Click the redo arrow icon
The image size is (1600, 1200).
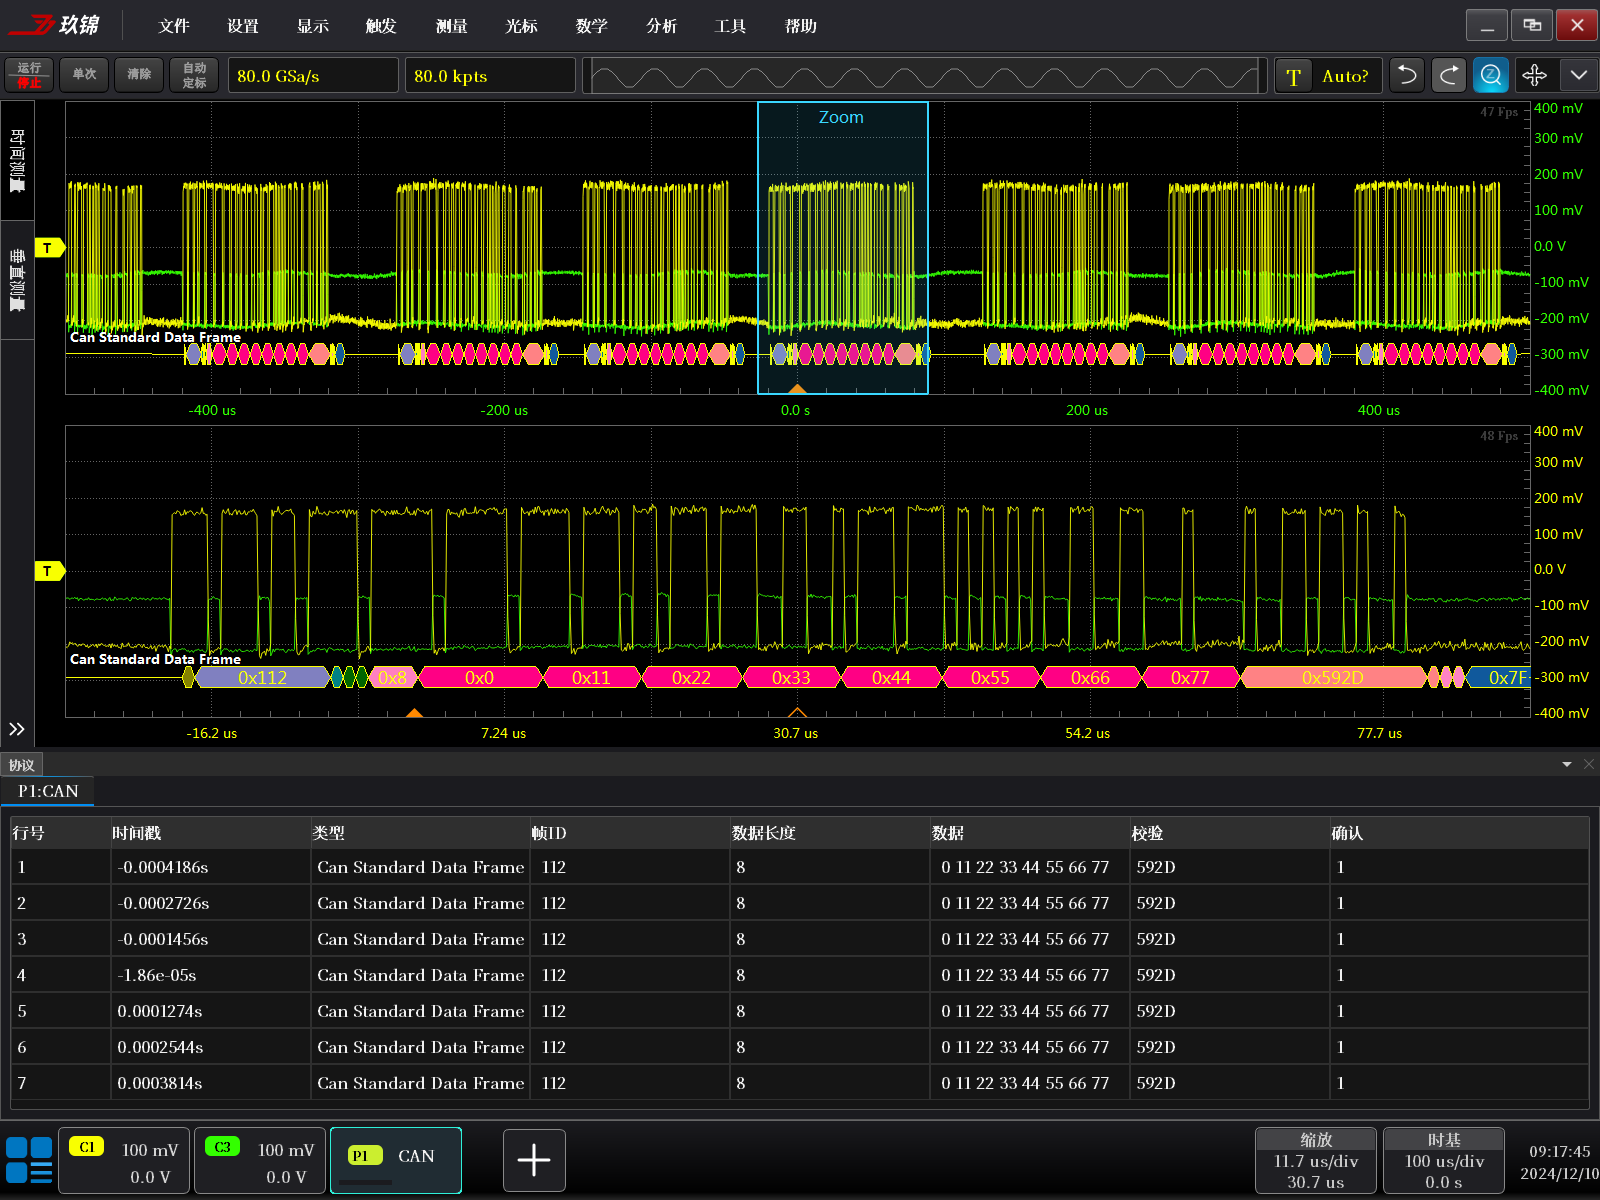click(x=1449, y=75)
